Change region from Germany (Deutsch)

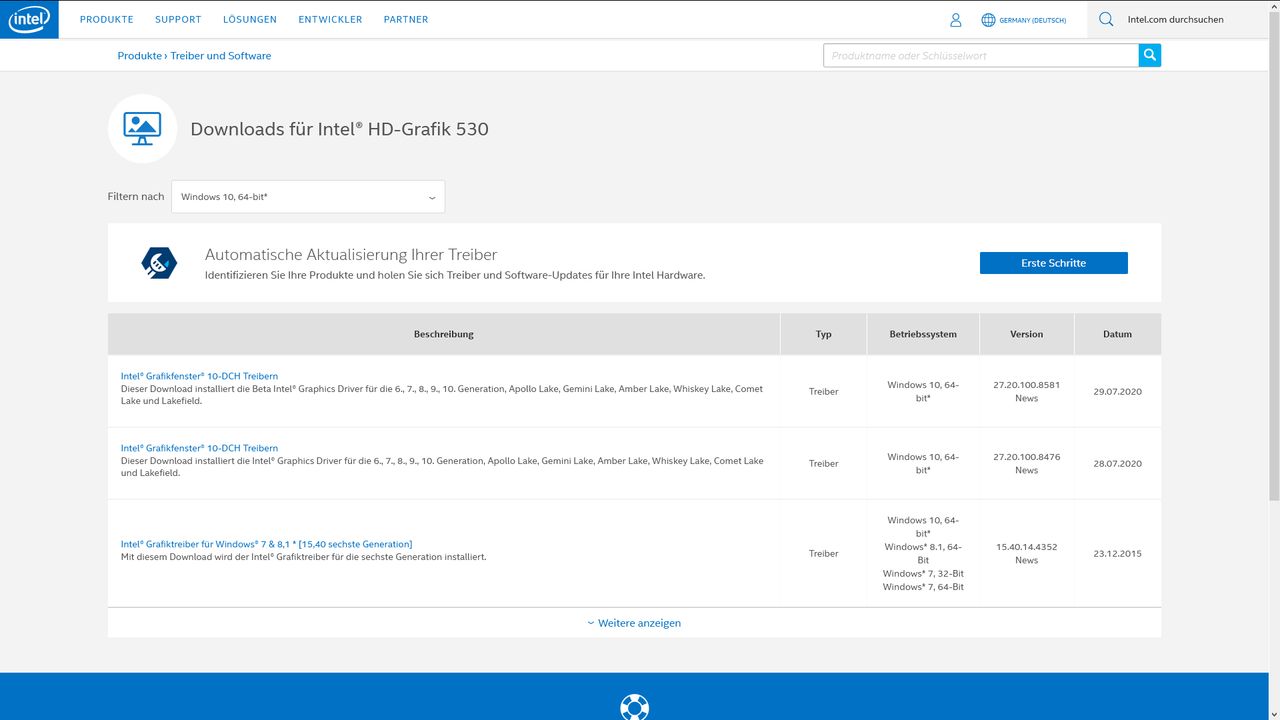pyautogui.click(x=1032, y=20)
